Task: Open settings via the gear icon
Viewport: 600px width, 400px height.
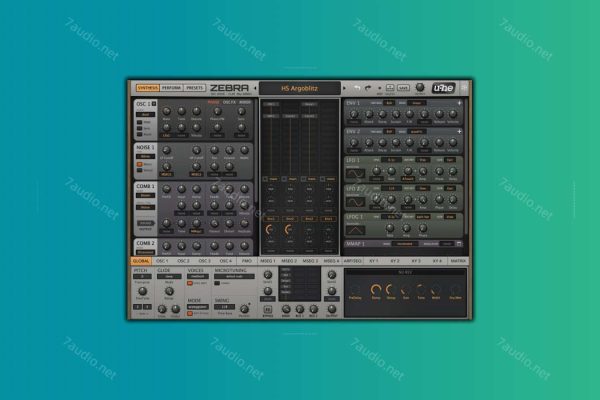Action: click(464, 88)
